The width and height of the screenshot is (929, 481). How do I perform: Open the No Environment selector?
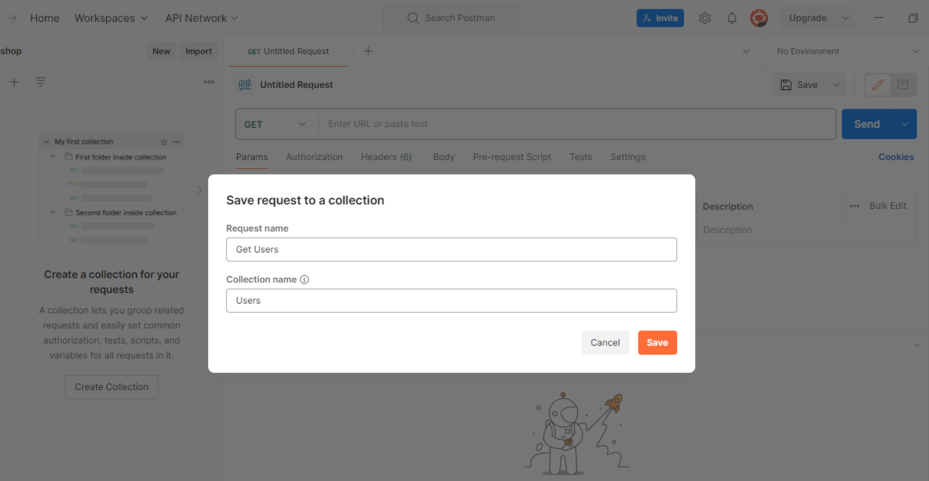[x=846, y=51]
